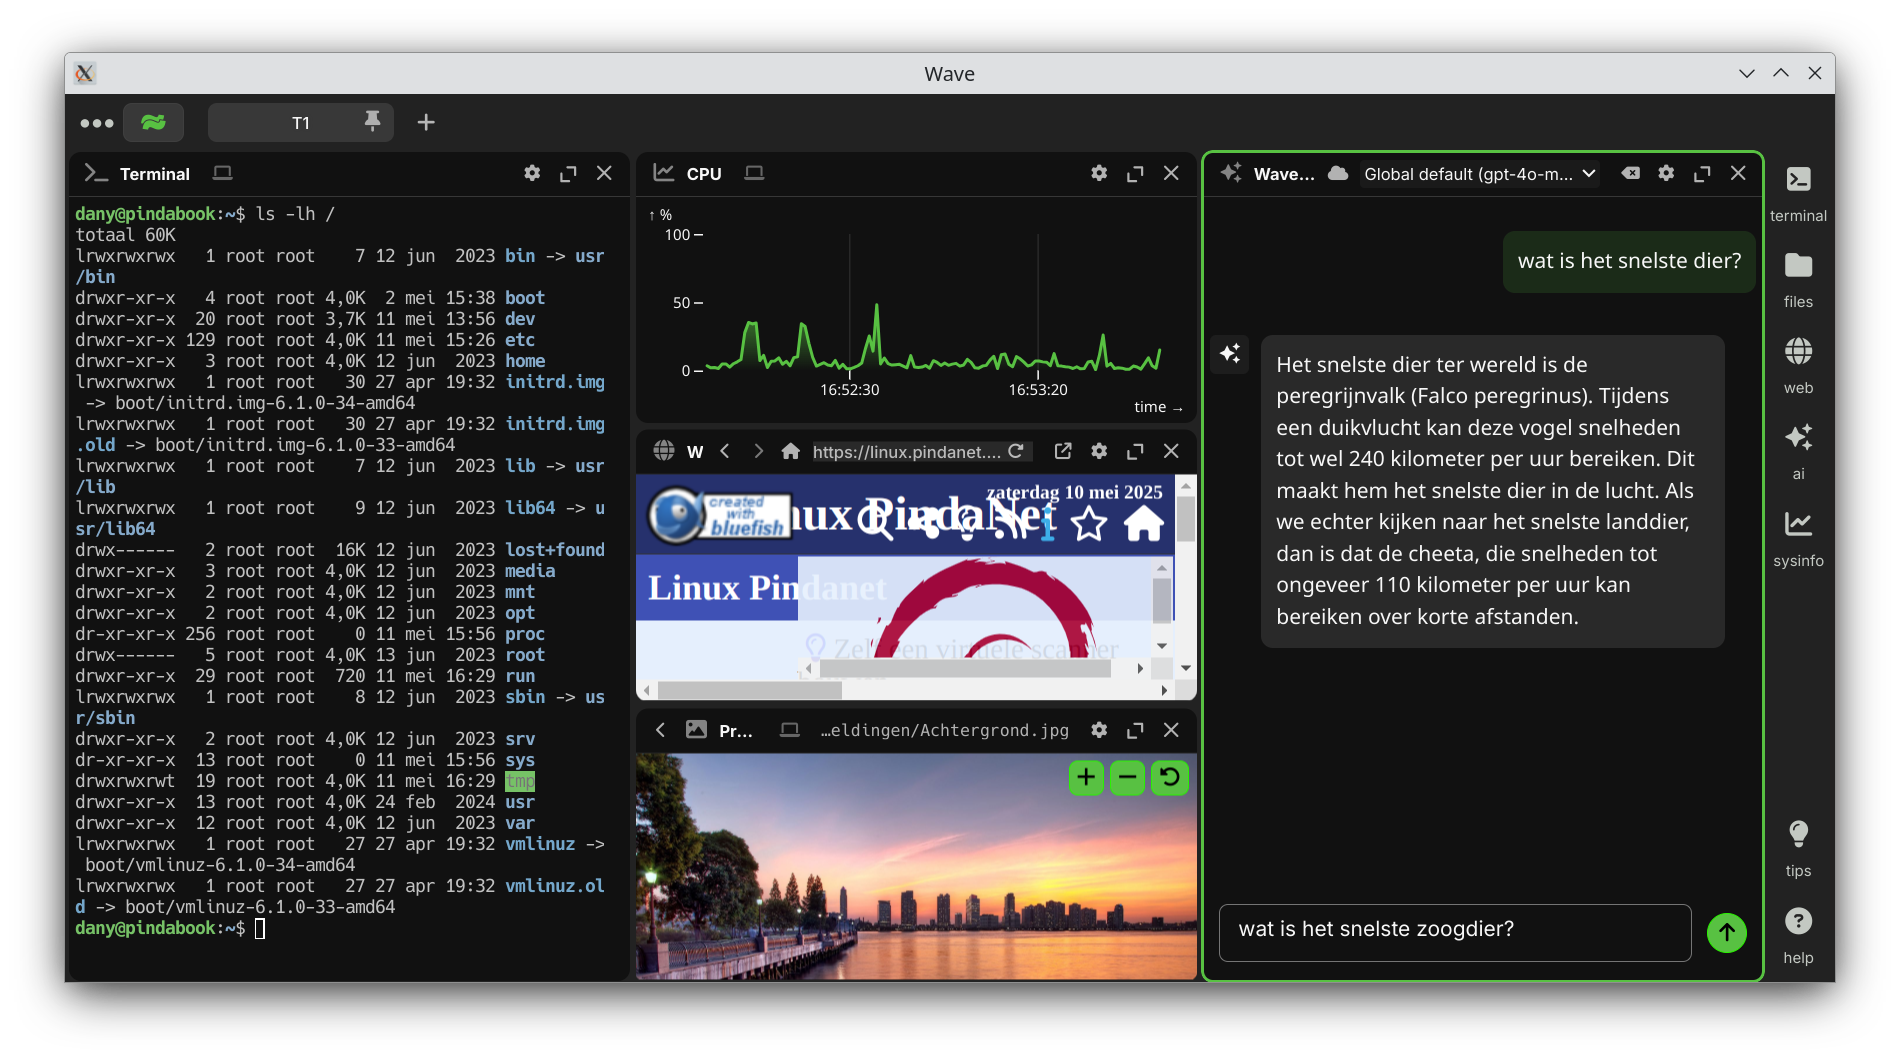
Task: Click the Terminal block connection laptop icon
Action: 222,173
